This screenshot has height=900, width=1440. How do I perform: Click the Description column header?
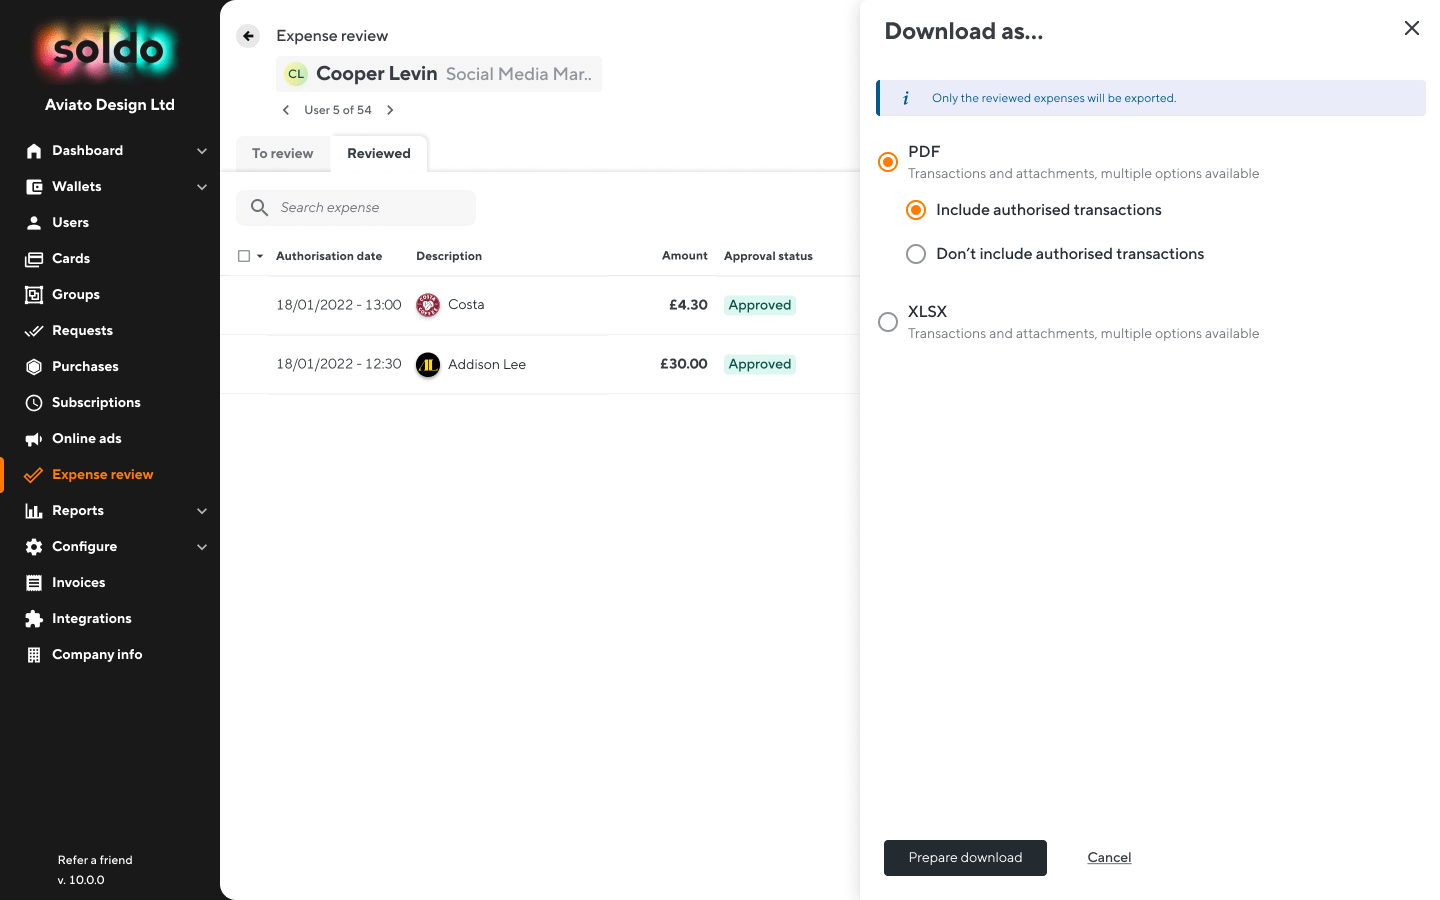449,256
